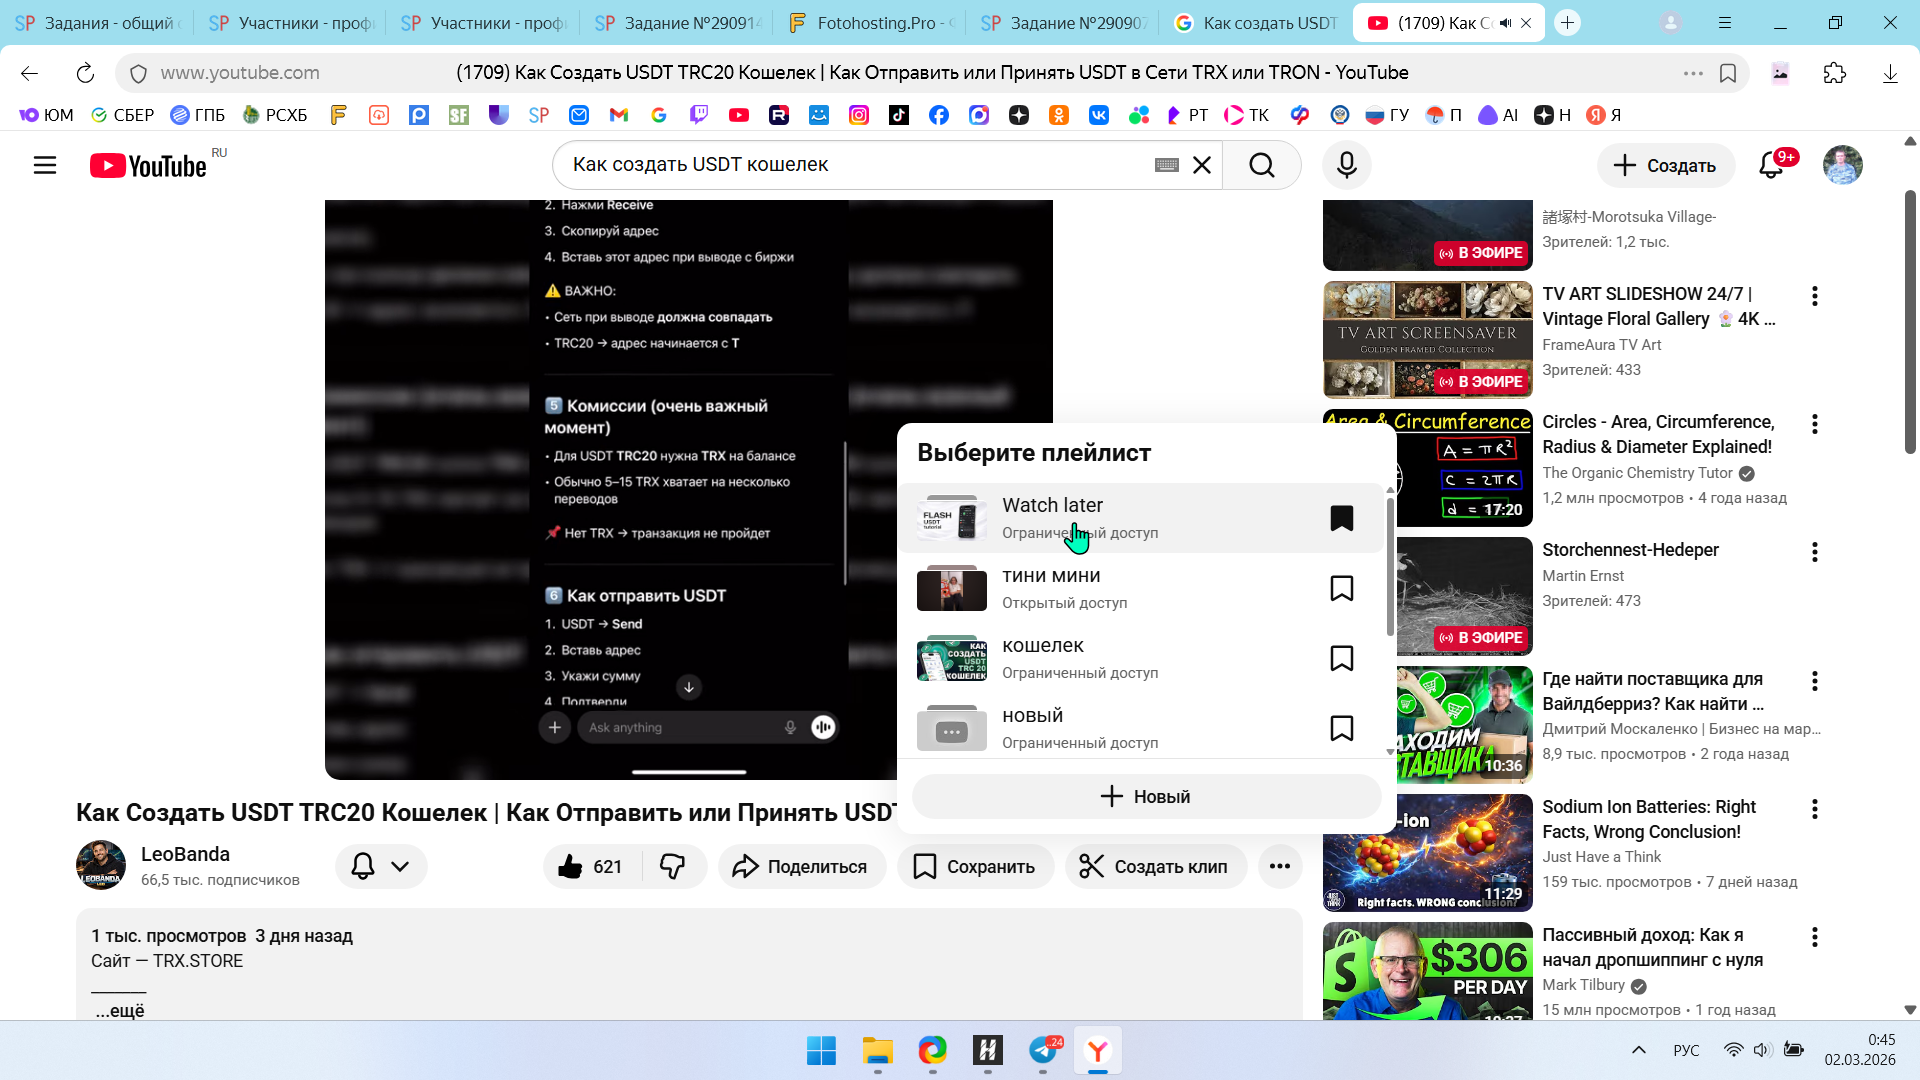Click Новый to create new playlist

click(x=1146, y=796)
